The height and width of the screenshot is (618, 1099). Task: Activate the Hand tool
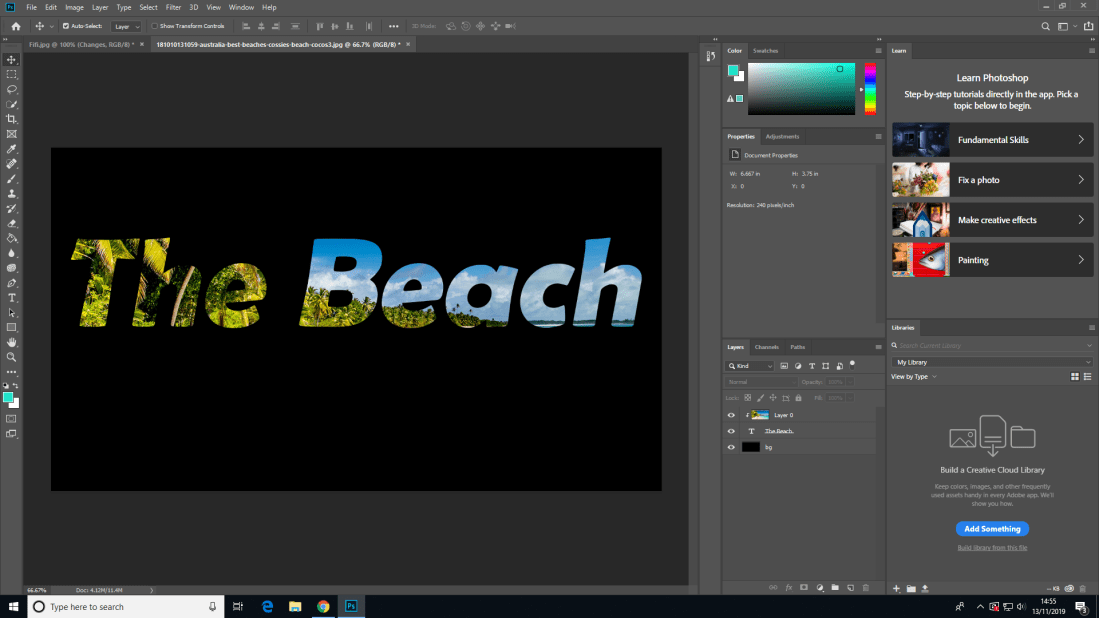click(12, 342)
